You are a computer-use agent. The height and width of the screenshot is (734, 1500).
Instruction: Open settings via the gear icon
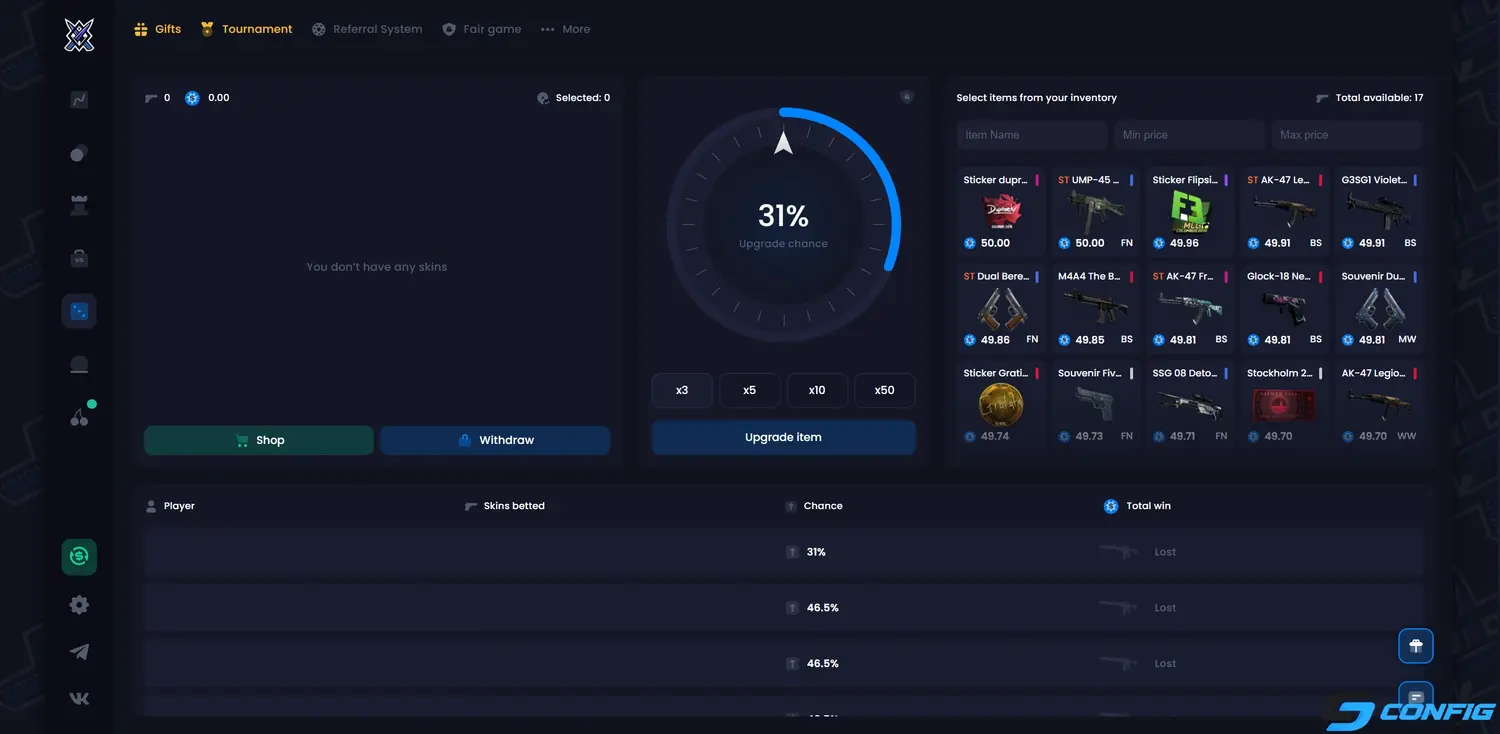[x=79, y=604]
